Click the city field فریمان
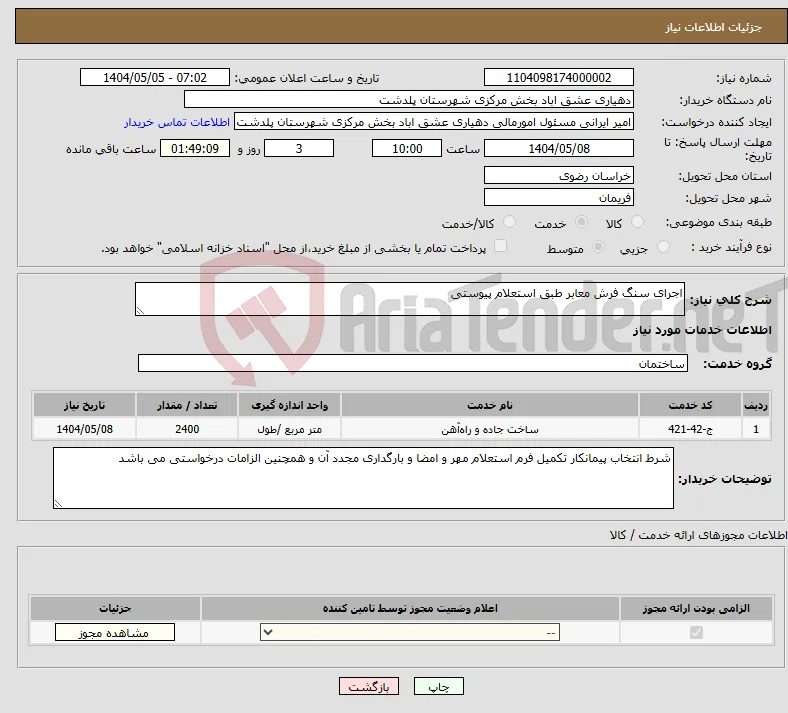 click(x=558, y=197)
